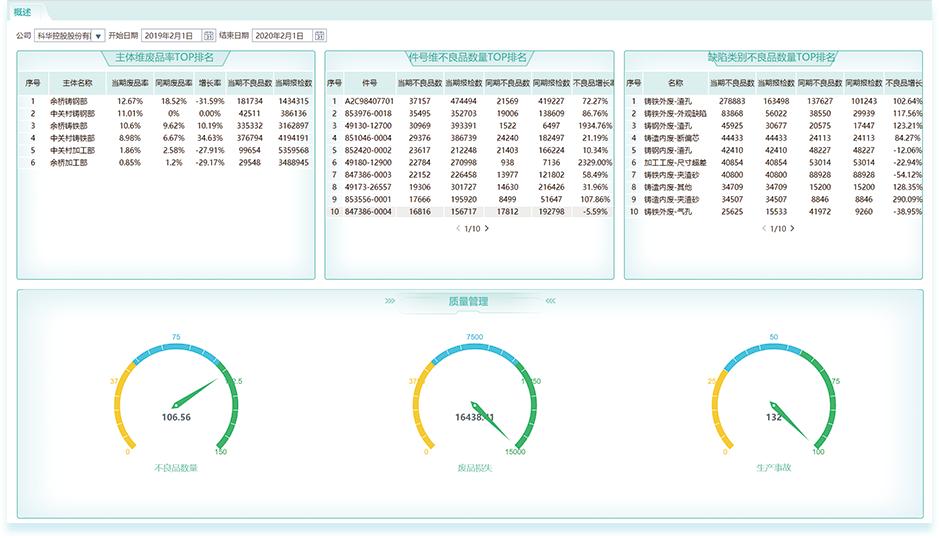
Task: Select the 质量管理 section header
Action: [468, 300]
